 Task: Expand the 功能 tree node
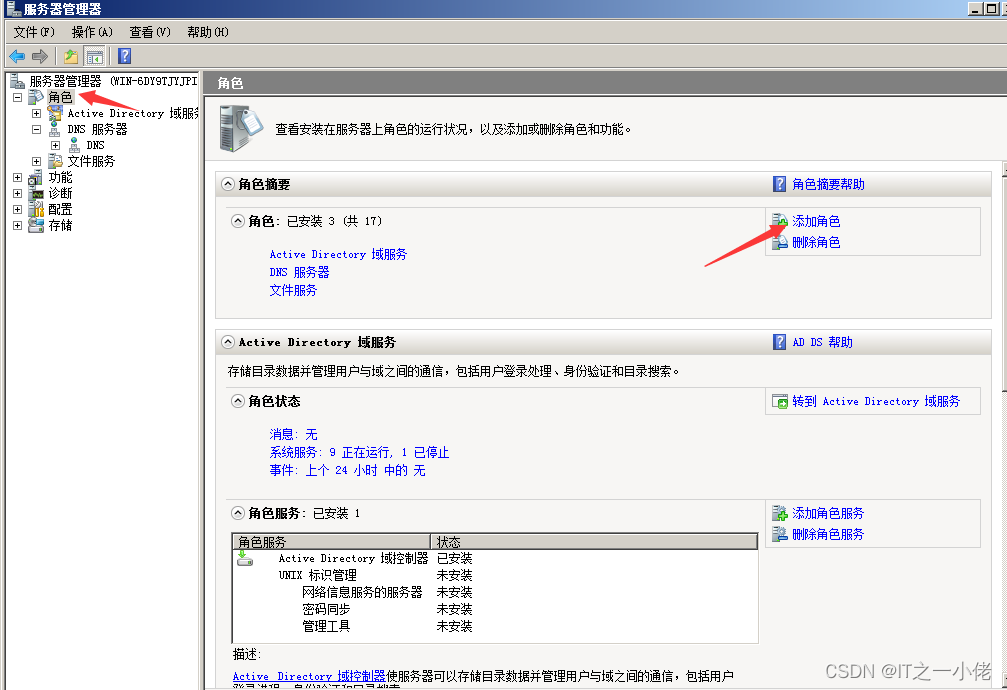pyautogui.click(x=17, y=178)
